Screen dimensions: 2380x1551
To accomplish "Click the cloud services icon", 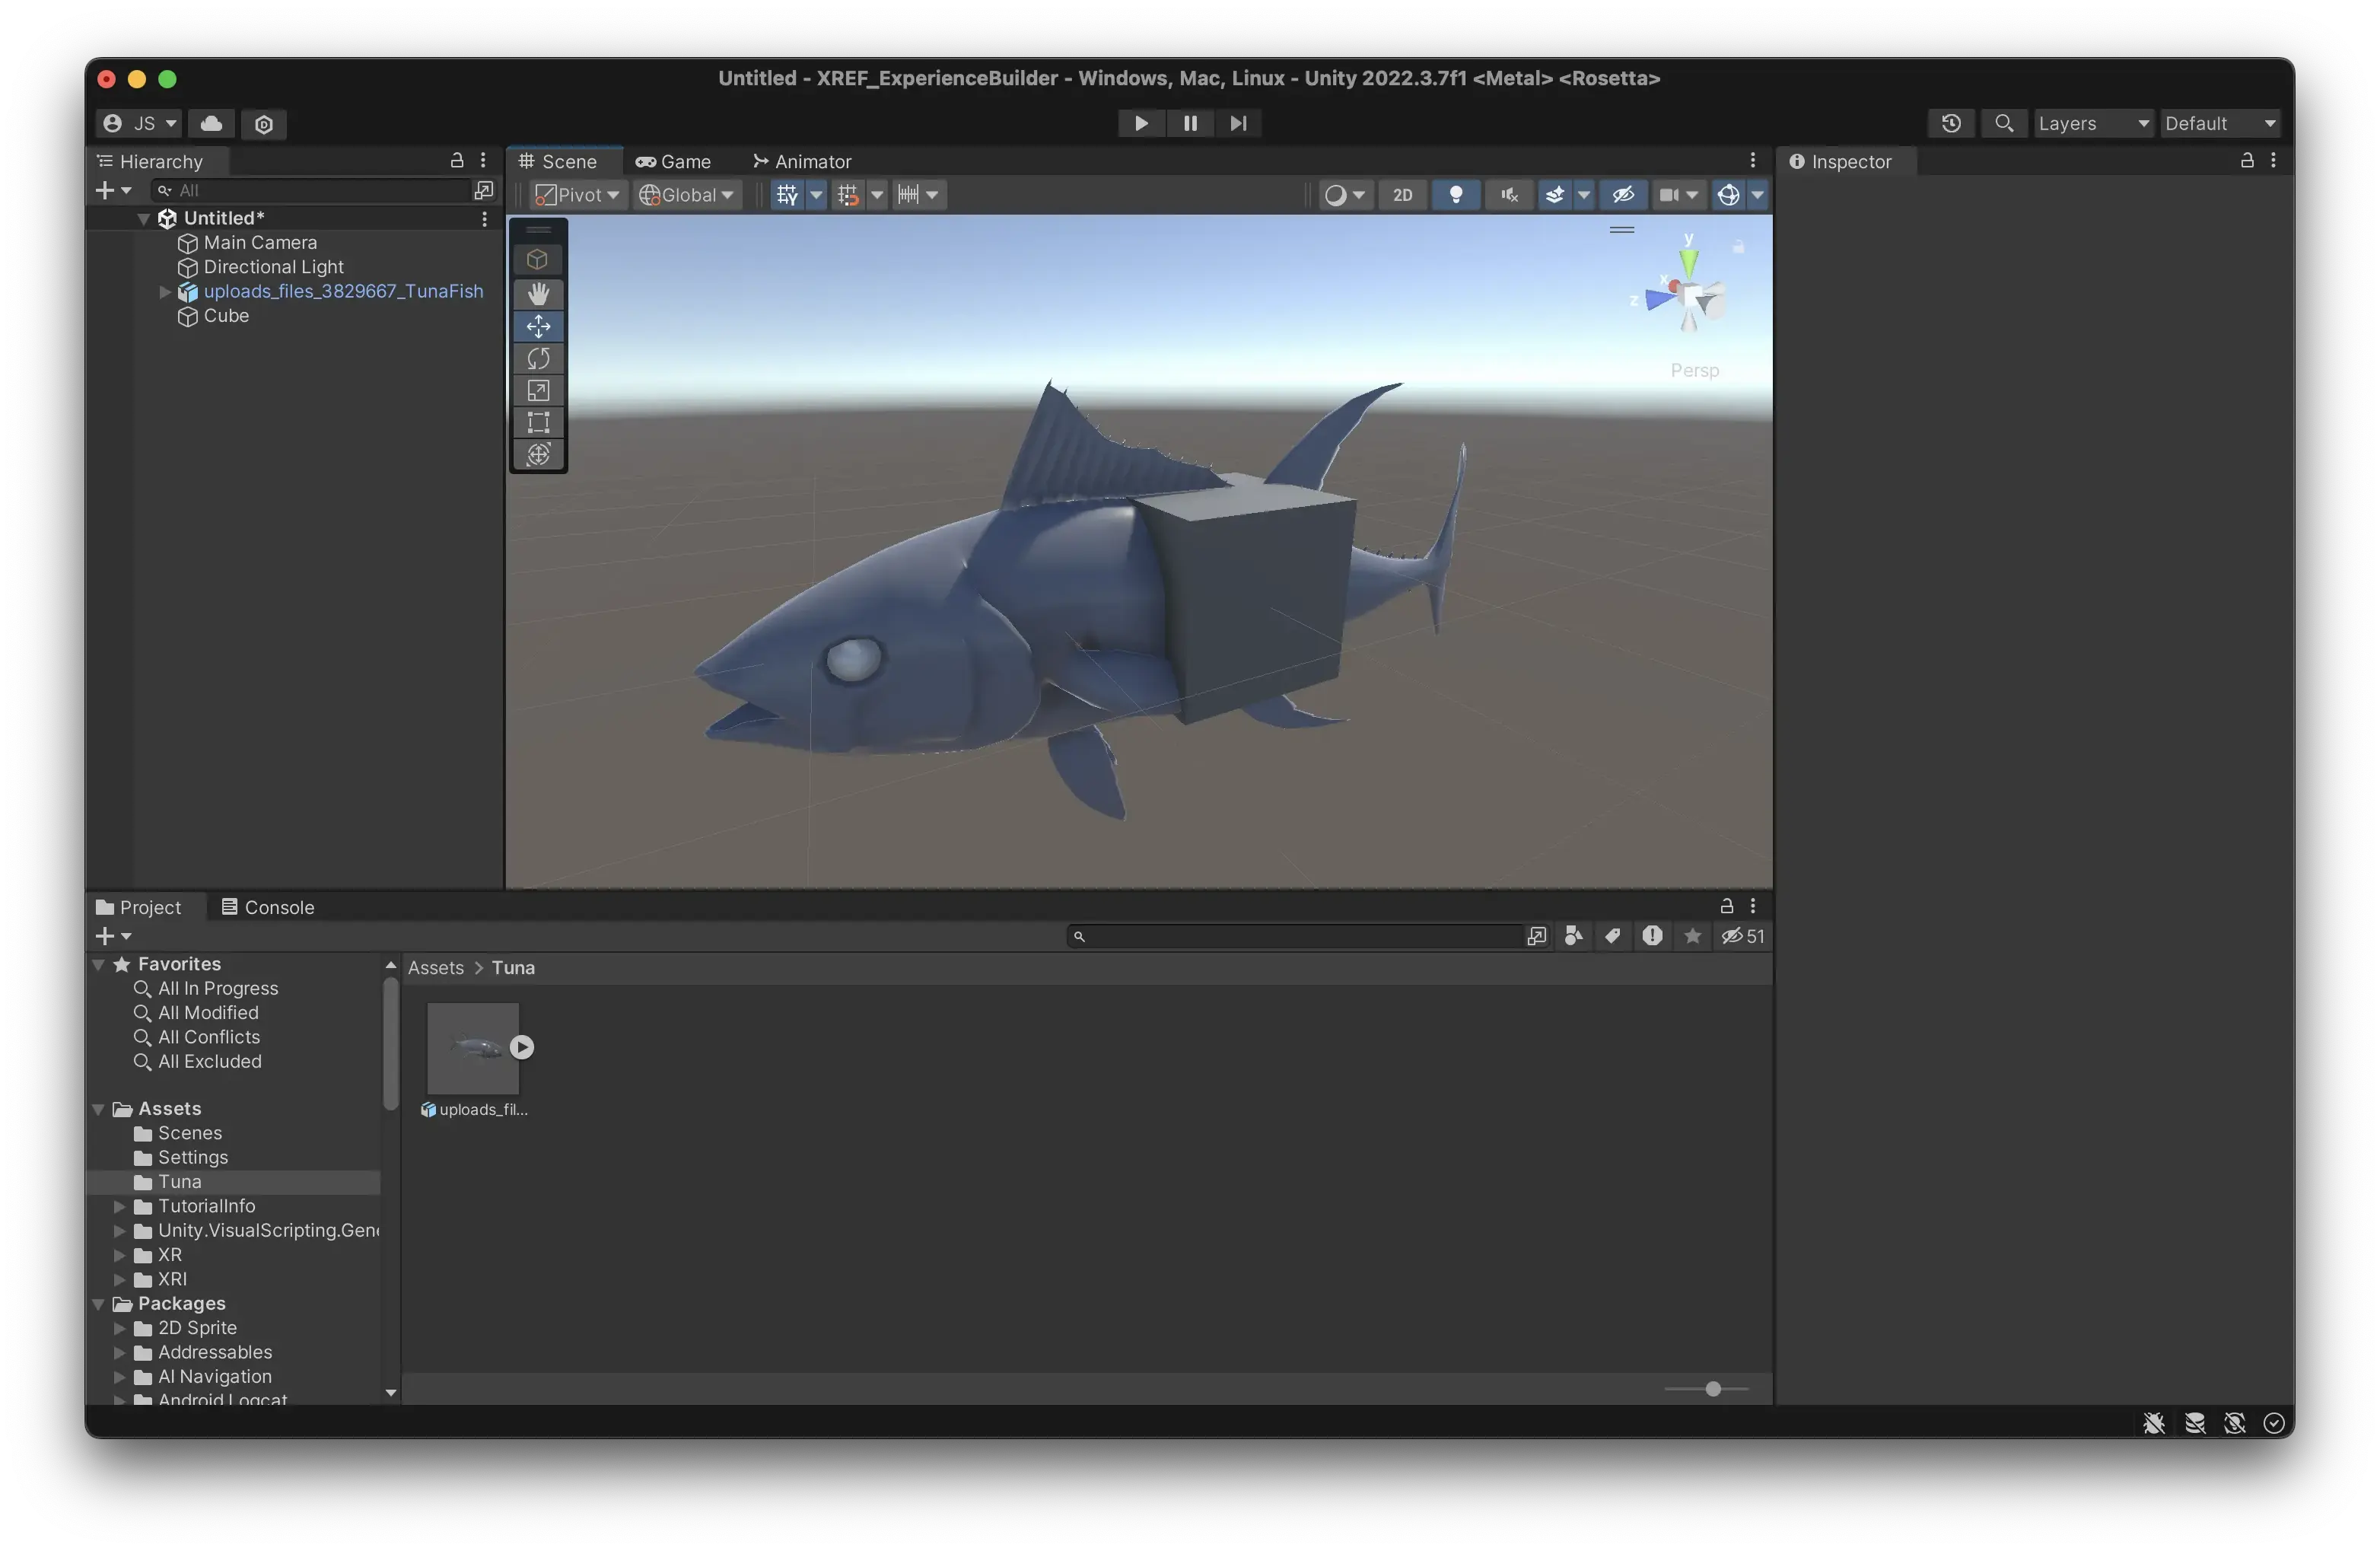I will click(211, 123).
